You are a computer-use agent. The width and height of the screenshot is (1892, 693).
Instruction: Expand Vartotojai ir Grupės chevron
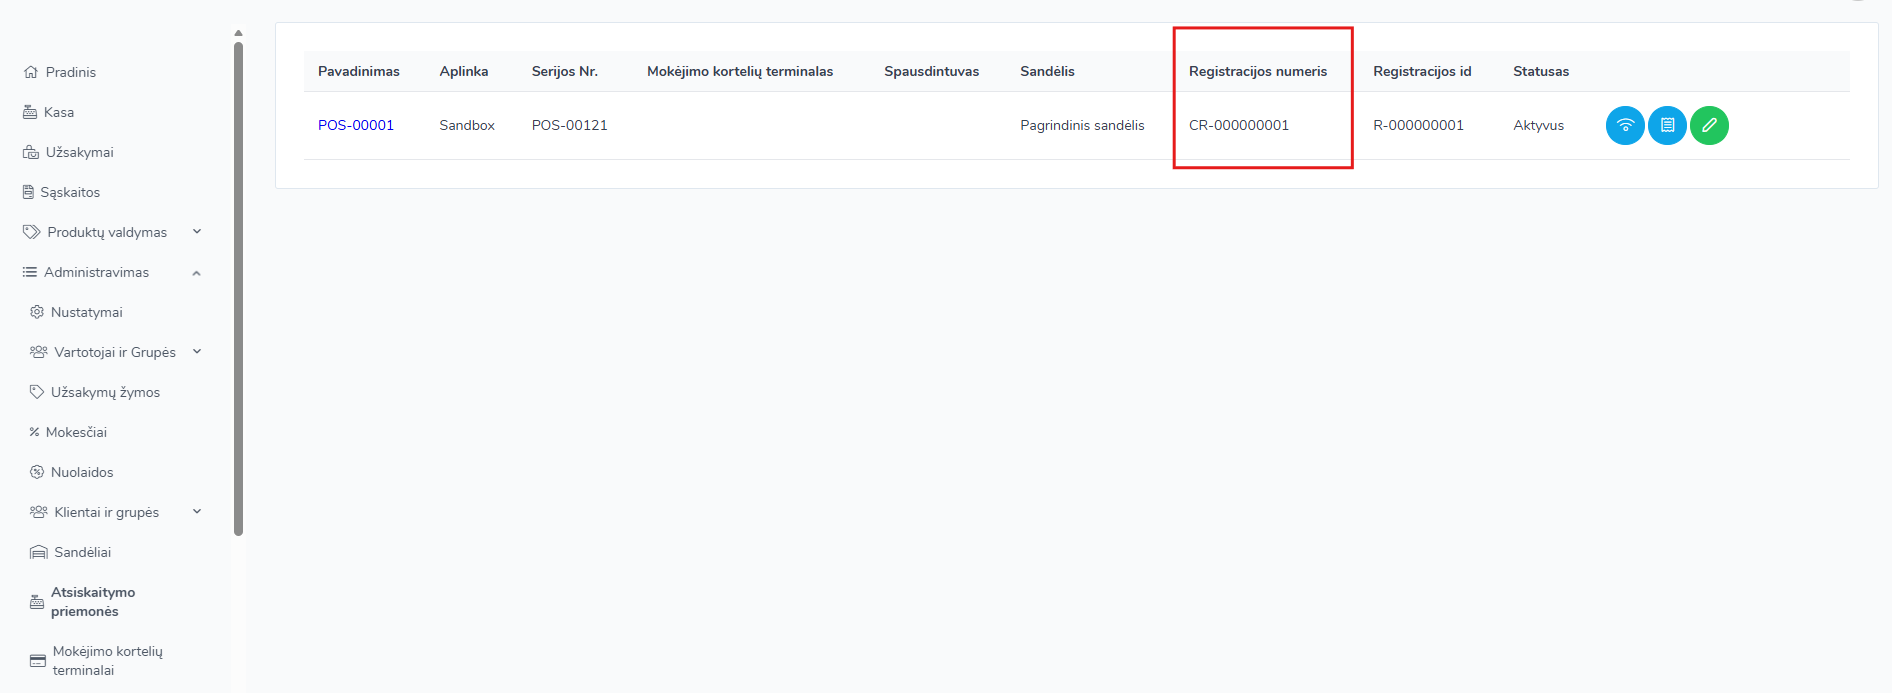tap(197, 352)
